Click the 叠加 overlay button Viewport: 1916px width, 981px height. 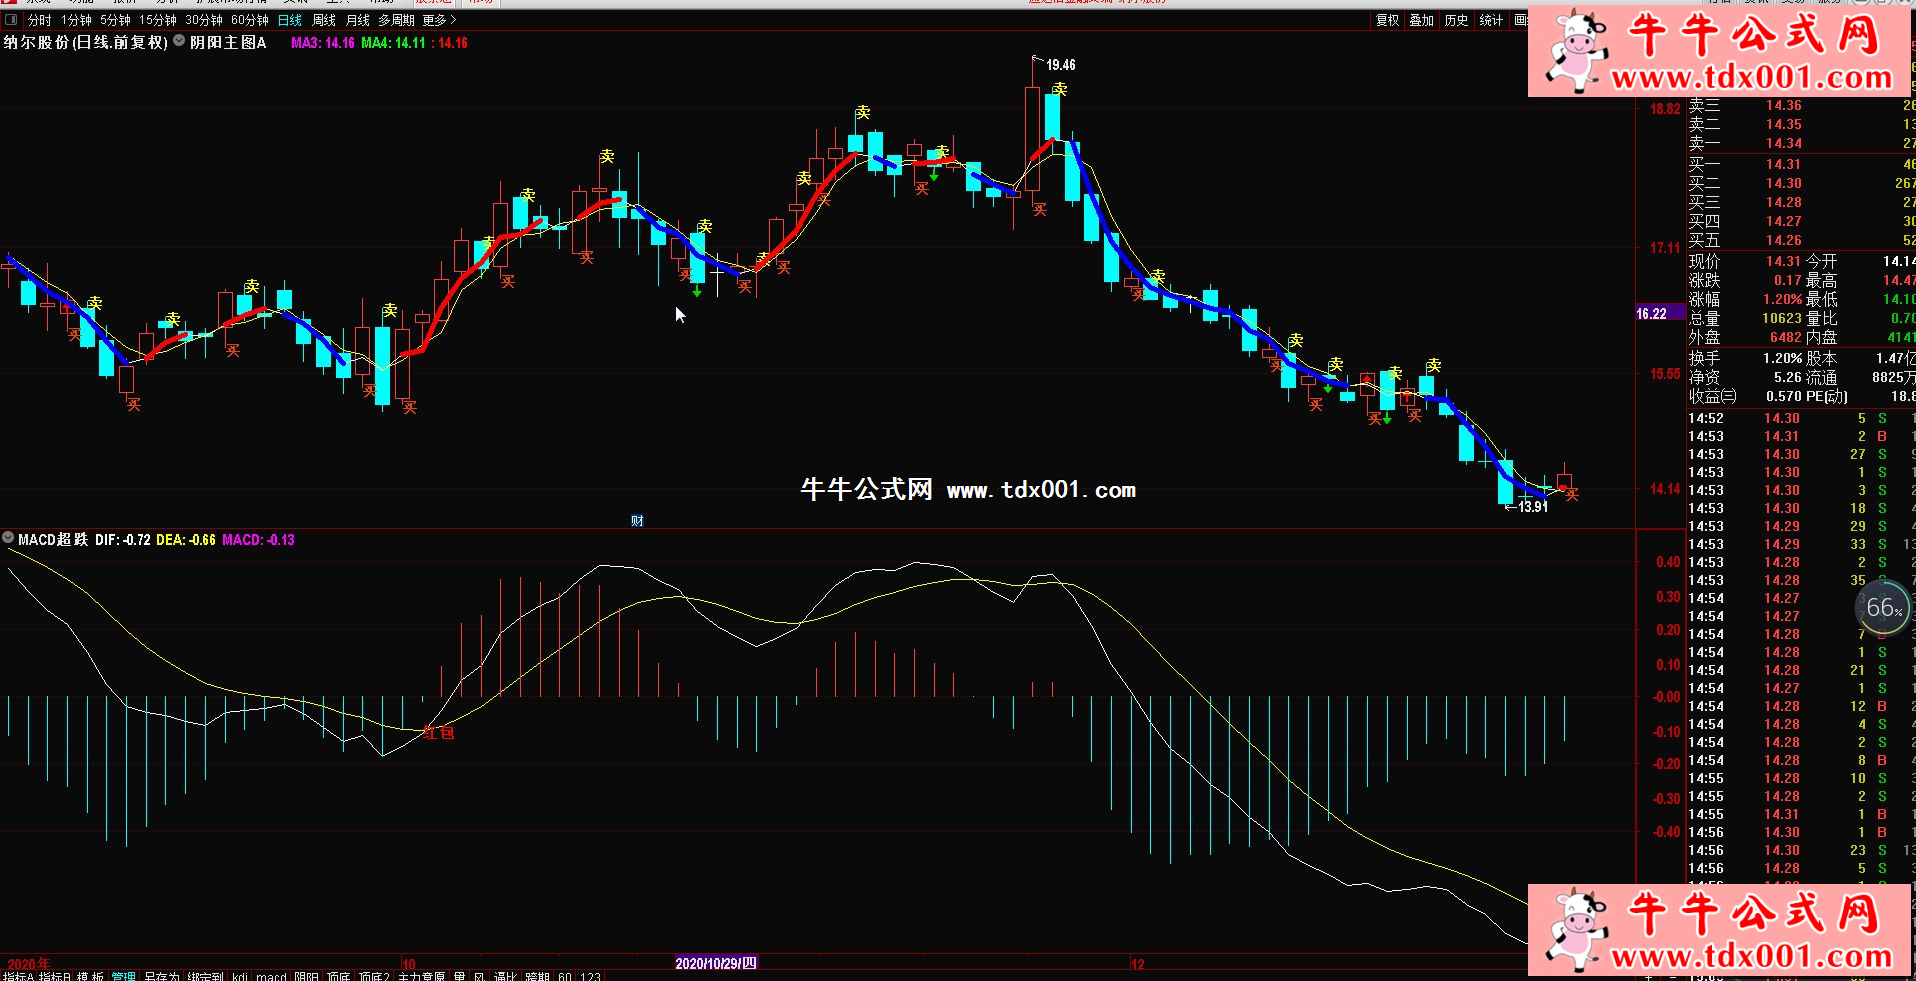coord(1422,20)
